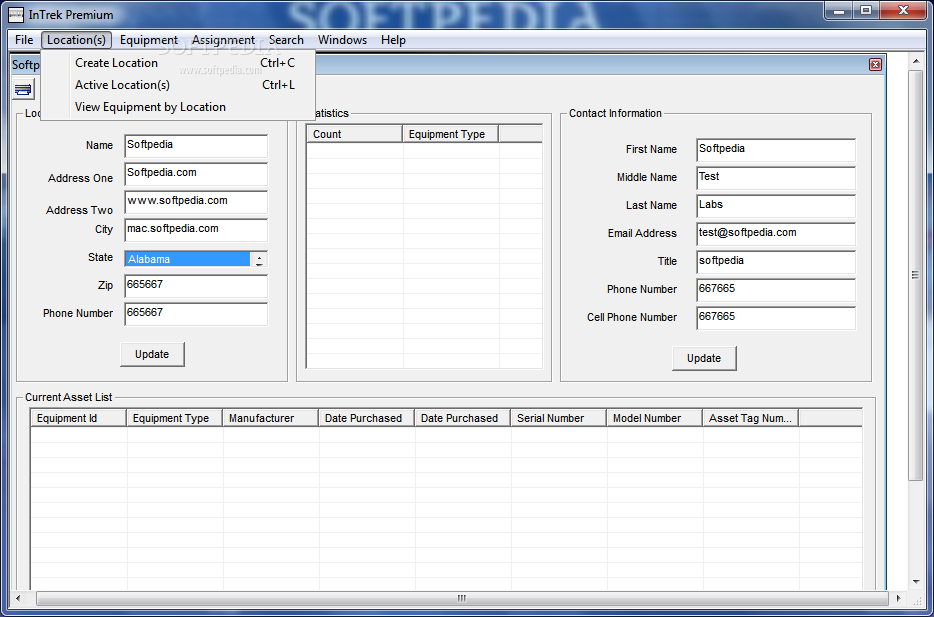Click the Model Number column header
Screen dimensions: 934x617
[655, 418]
